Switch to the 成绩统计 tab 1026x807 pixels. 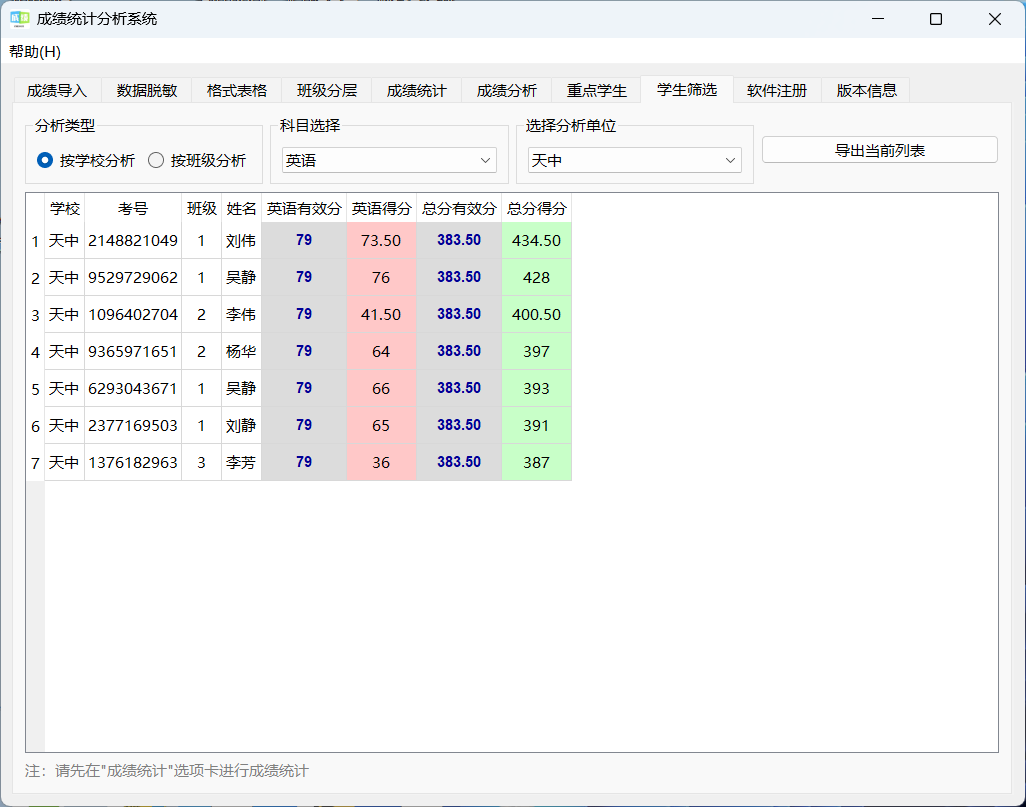pos(417,89)
